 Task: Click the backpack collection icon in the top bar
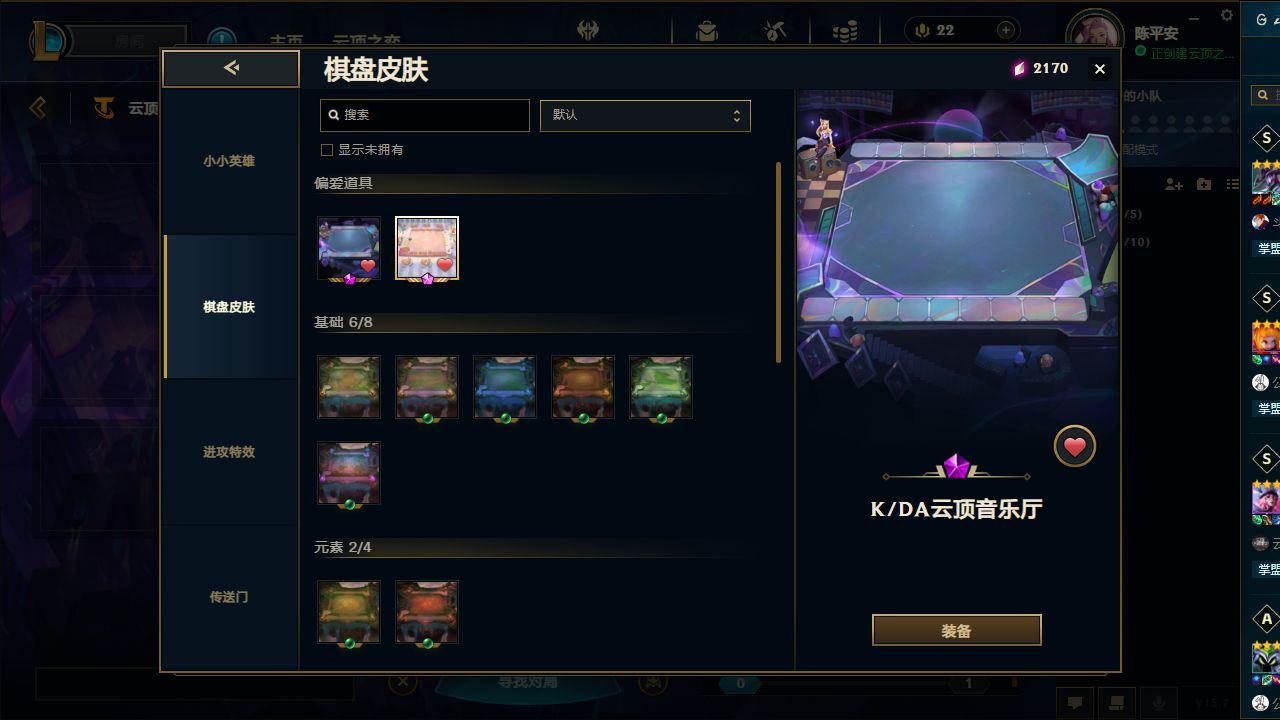click(707, 31)
